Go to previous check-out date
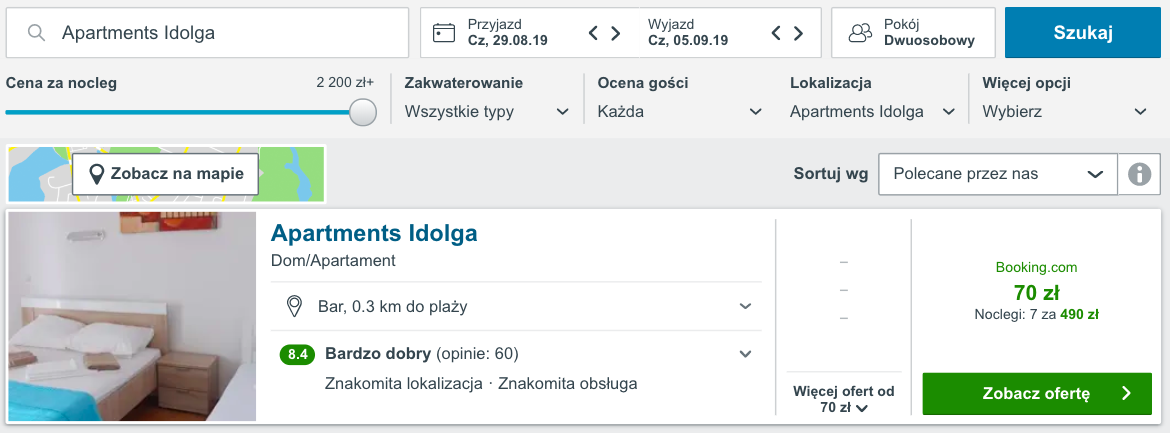This screenshot has height=433, width=1170. 776,33
